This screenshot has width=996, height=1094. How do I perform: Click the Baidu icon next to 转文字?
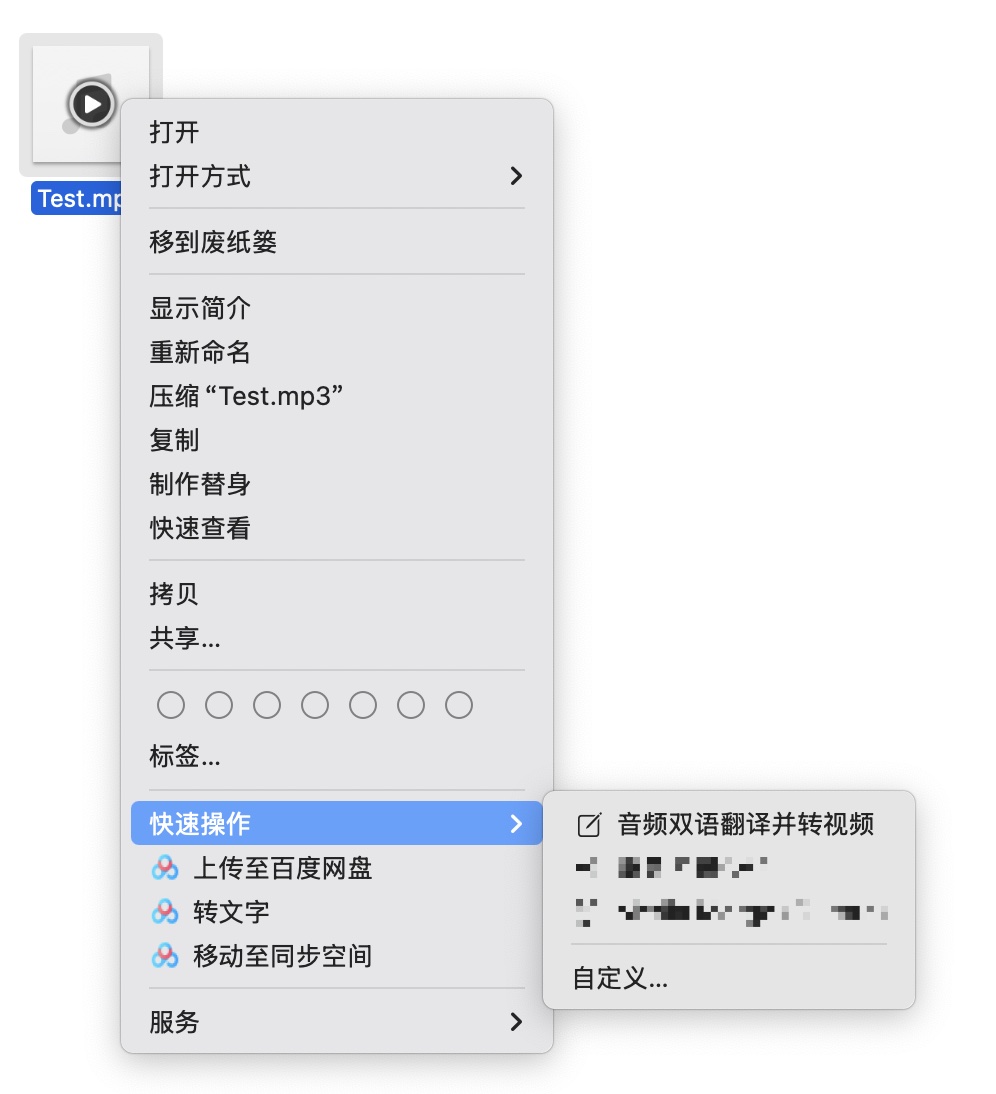(x=164, y=912)
